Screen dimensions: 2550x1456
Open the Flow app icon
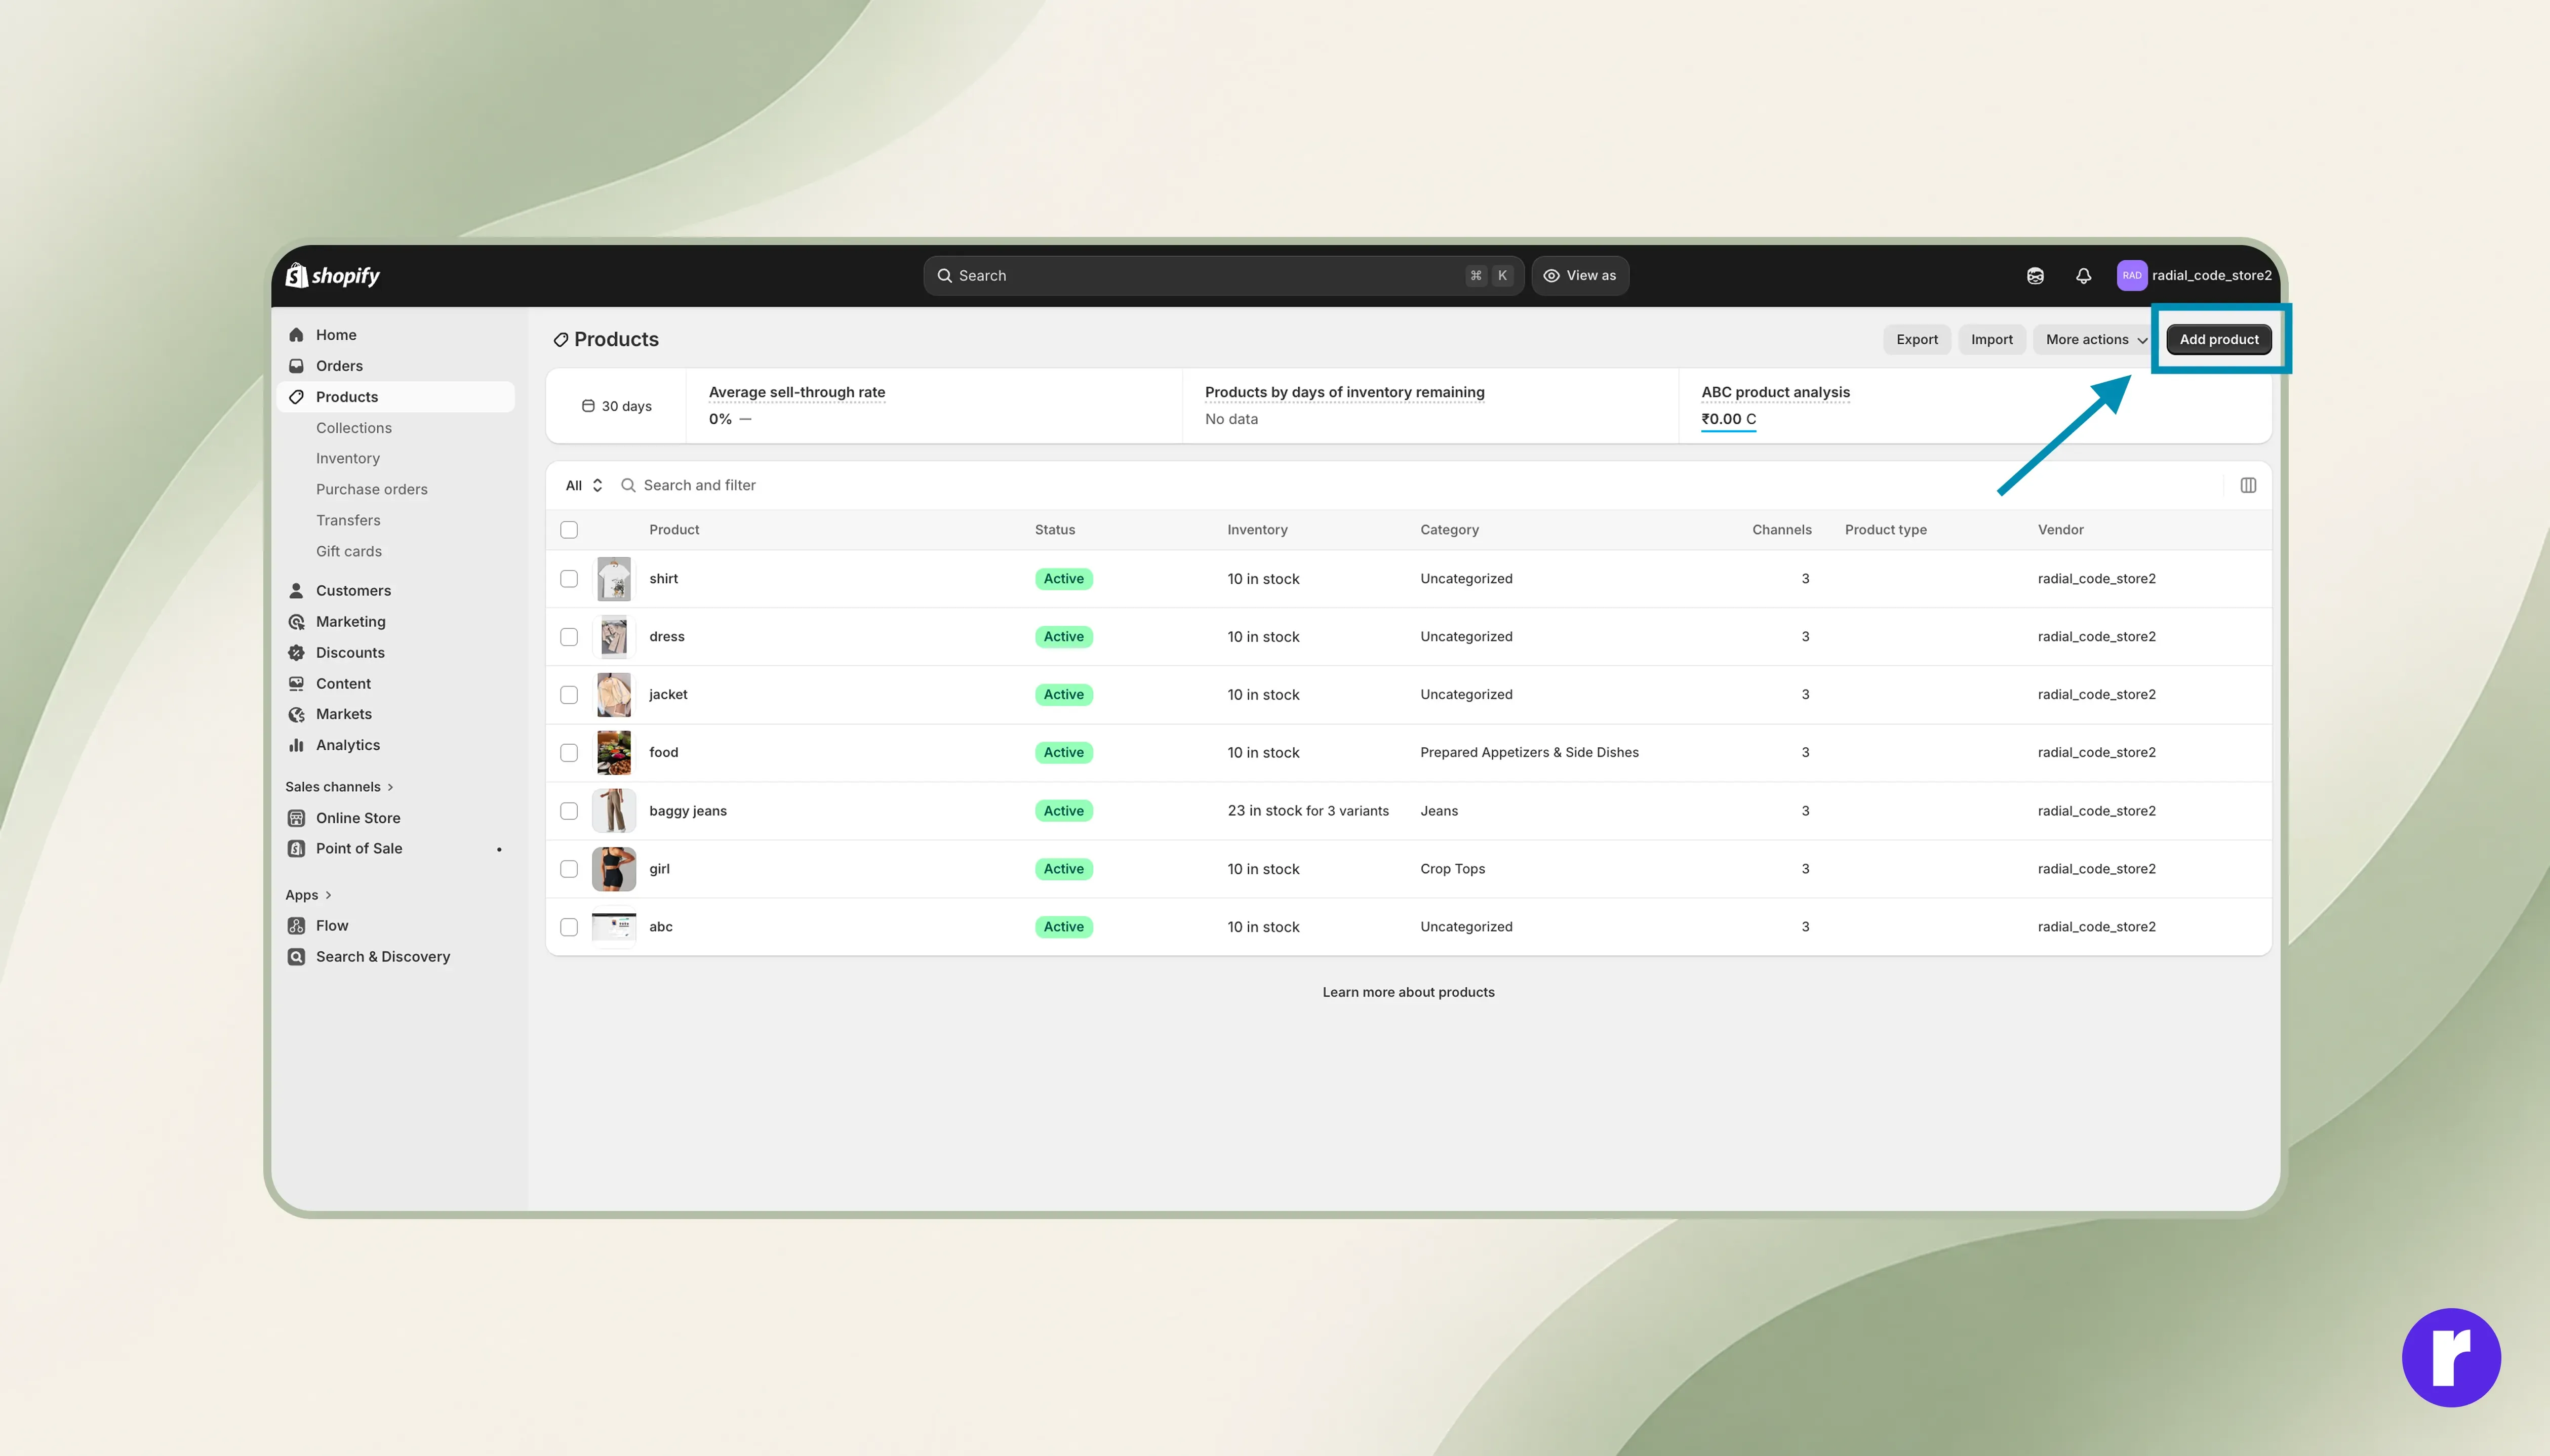click(x=296, y=926)
